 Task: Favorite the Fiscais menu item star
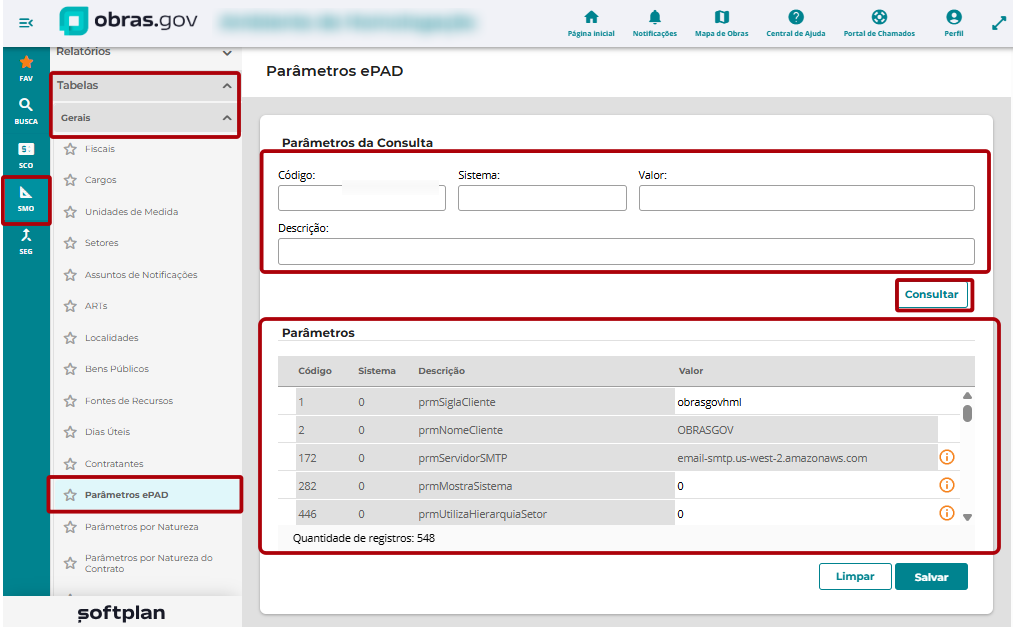coord(70,149)
